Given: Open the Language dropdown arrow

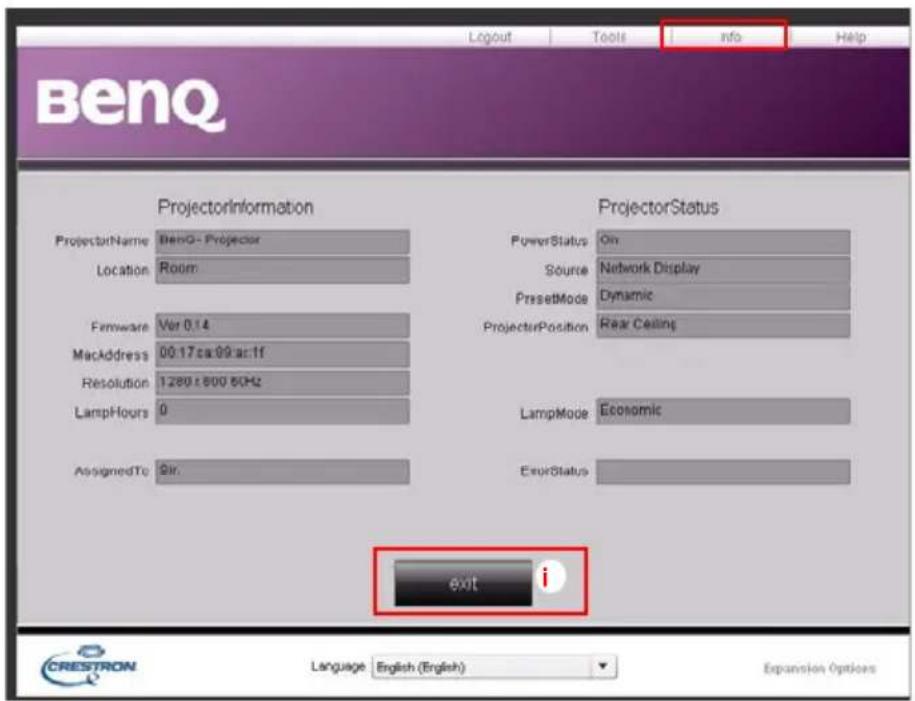Looking at the screenshot, I should (603, 667).
